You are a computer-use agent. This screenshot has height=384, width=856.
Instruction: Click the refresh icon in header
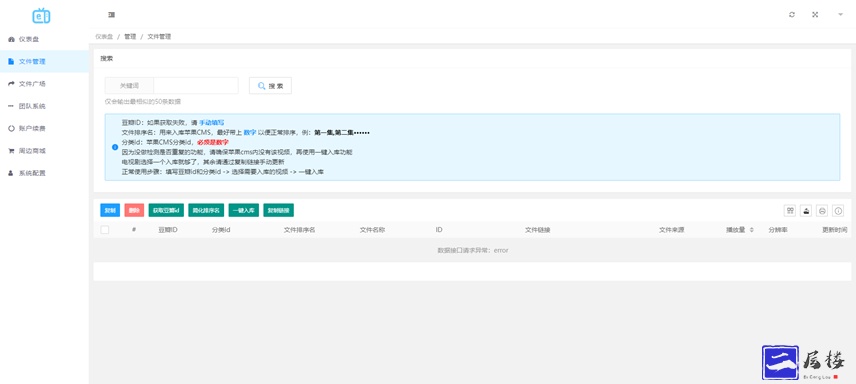(792, 15)
